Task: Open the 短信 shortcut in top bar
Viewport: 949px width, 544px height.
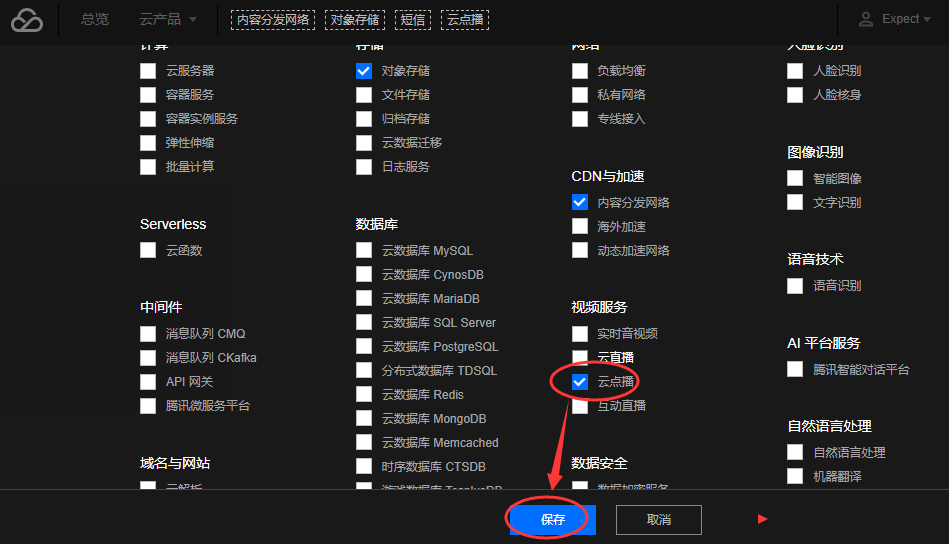Action: pos(413,20)
